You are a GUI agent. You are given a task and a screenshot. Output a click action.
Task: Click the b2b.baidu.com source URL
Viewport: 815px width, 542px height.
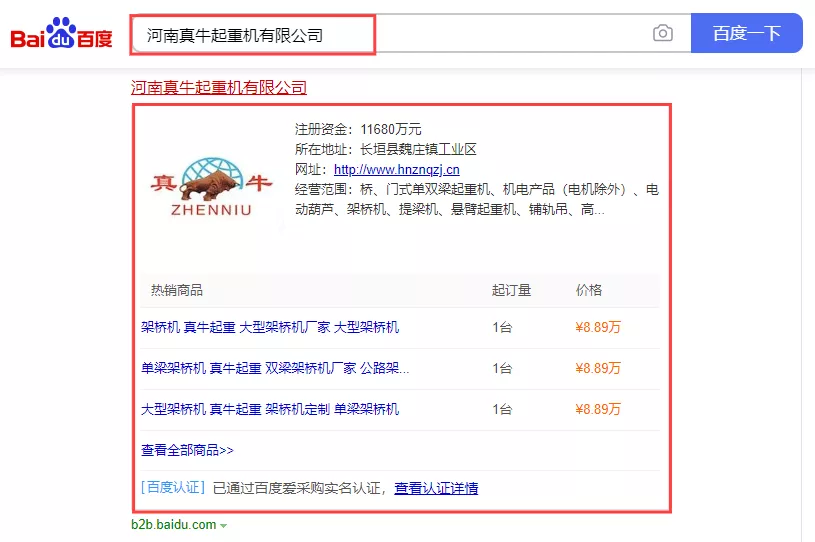click(174, 525)
